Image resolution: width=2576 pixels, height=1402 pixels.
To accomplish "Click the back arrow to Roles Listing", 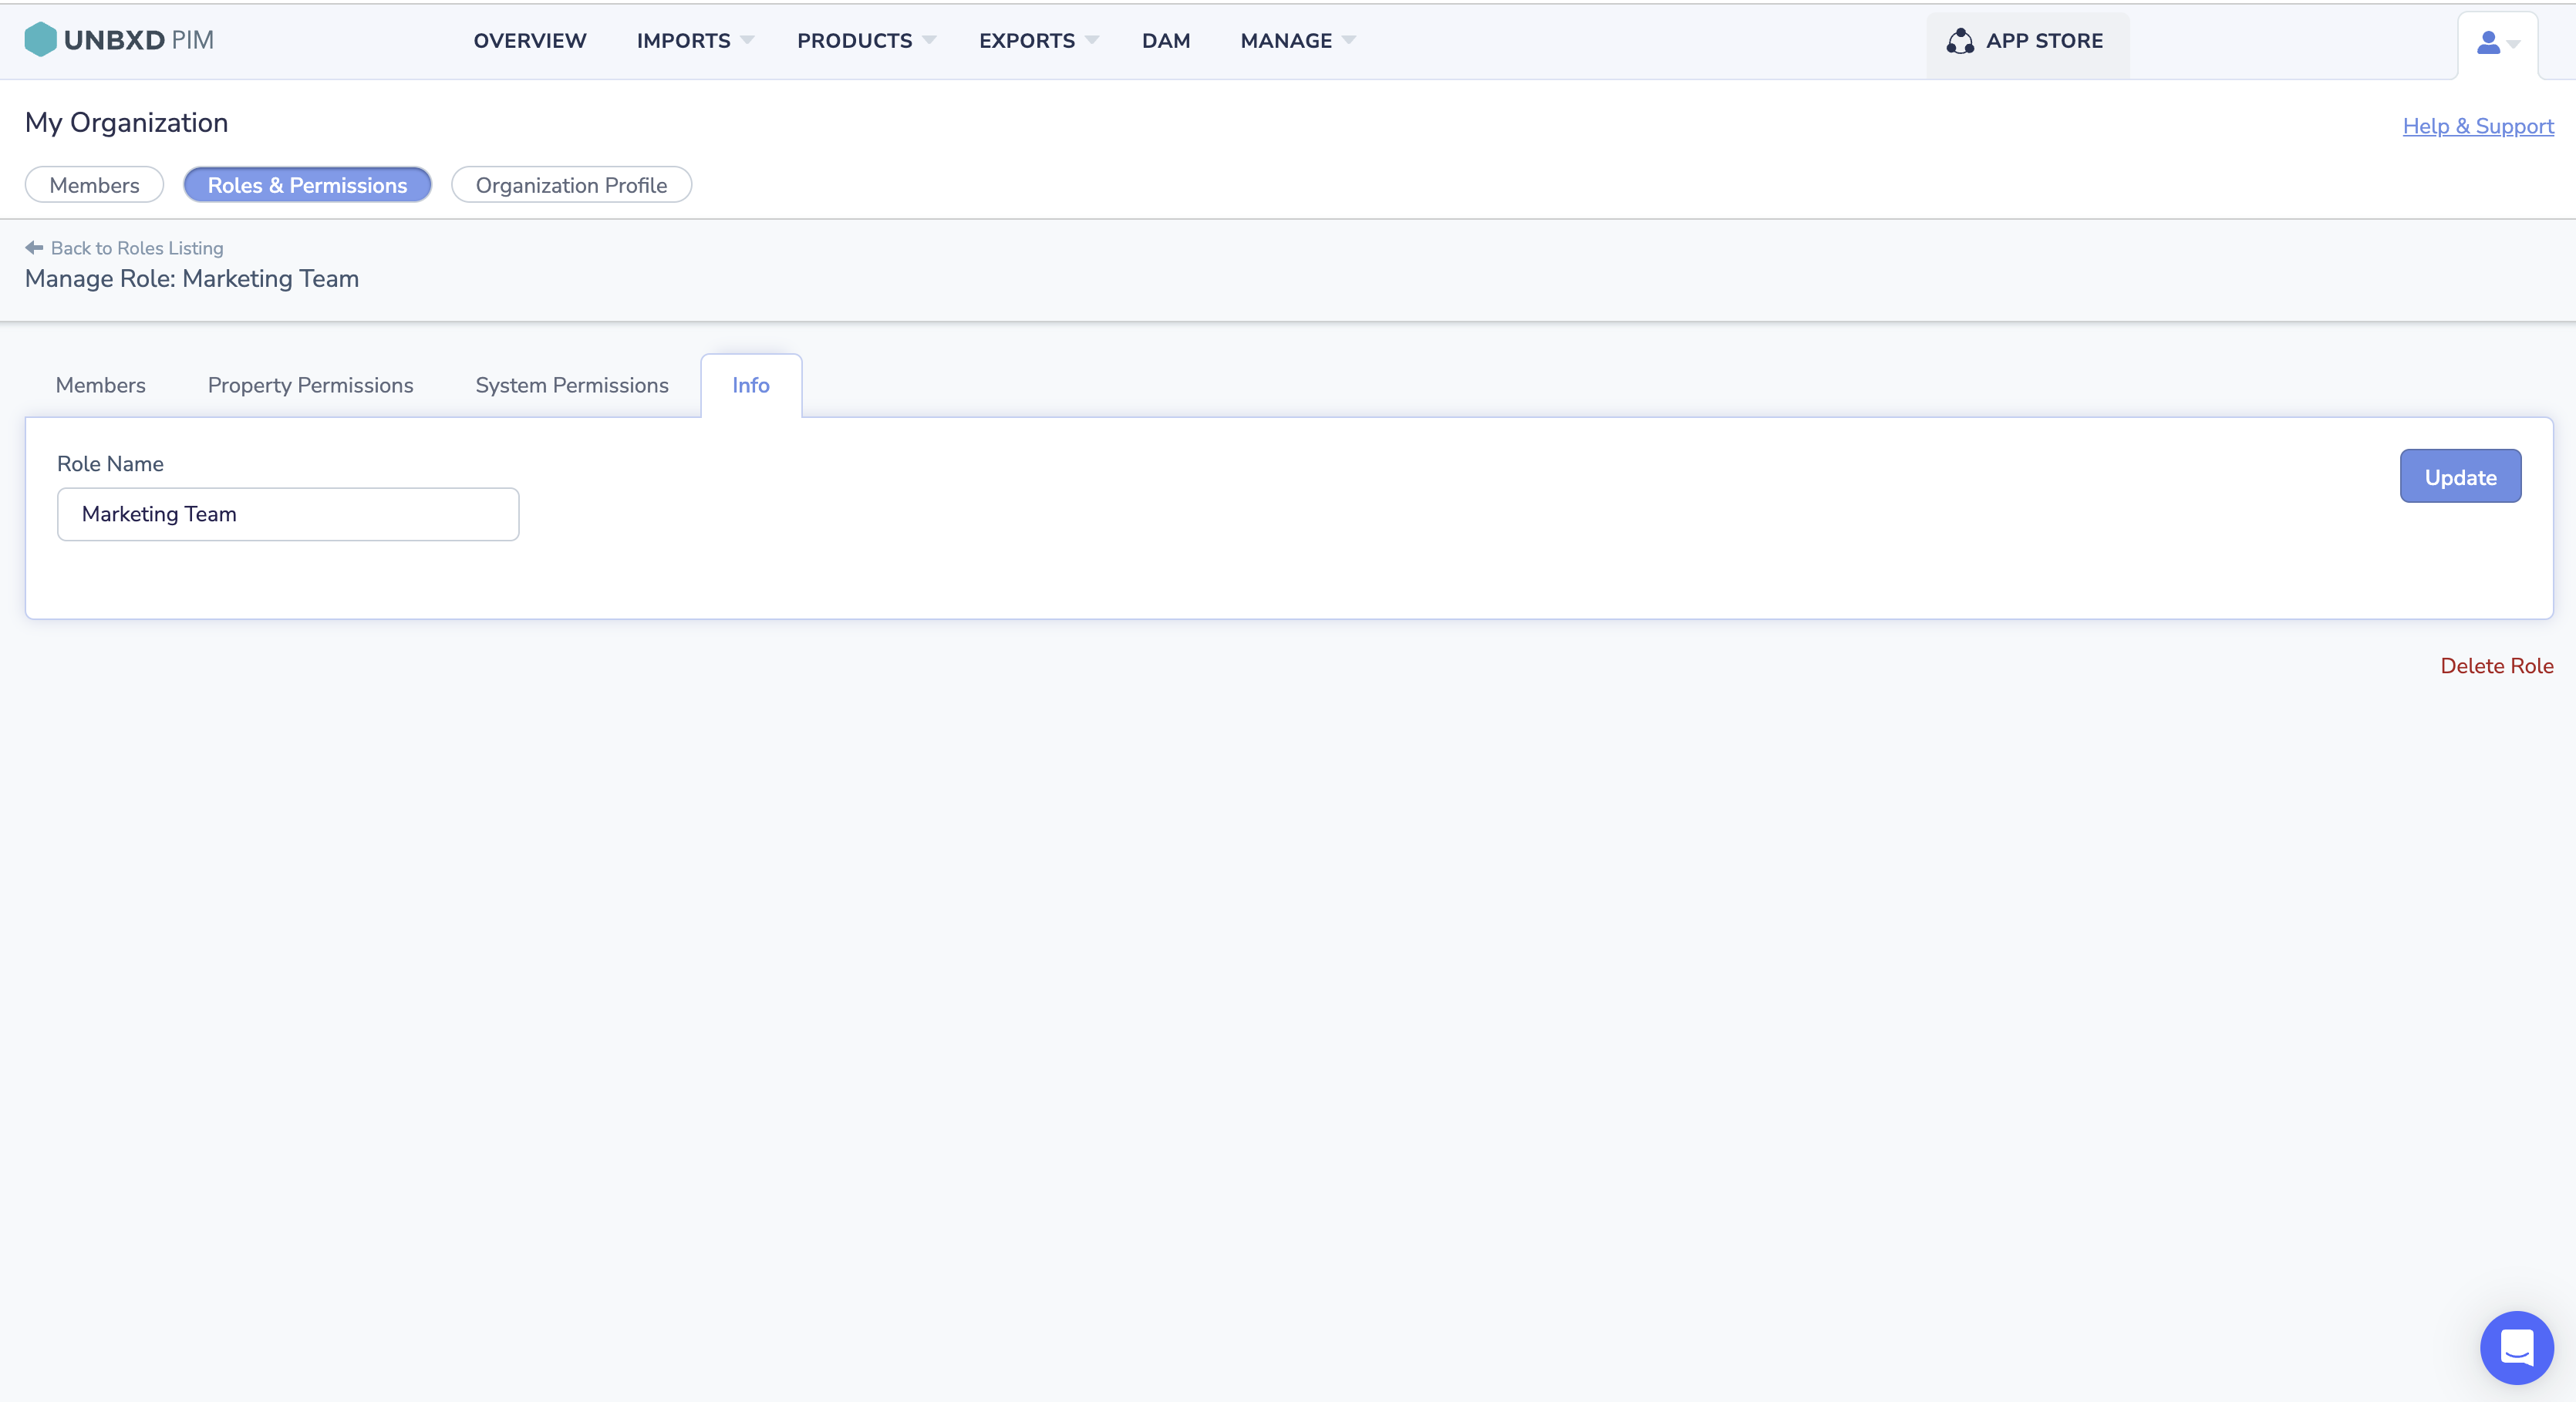I will [x=34, y=247].
